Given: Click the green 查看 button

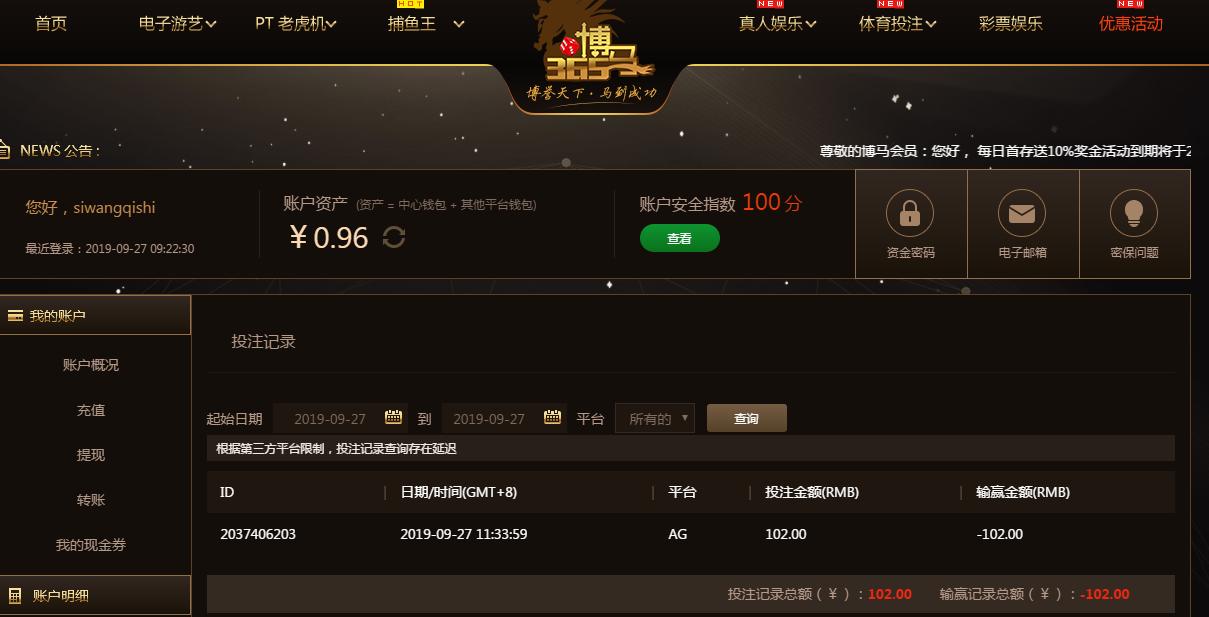Looking at the screenshot, I should coord(680,238).
